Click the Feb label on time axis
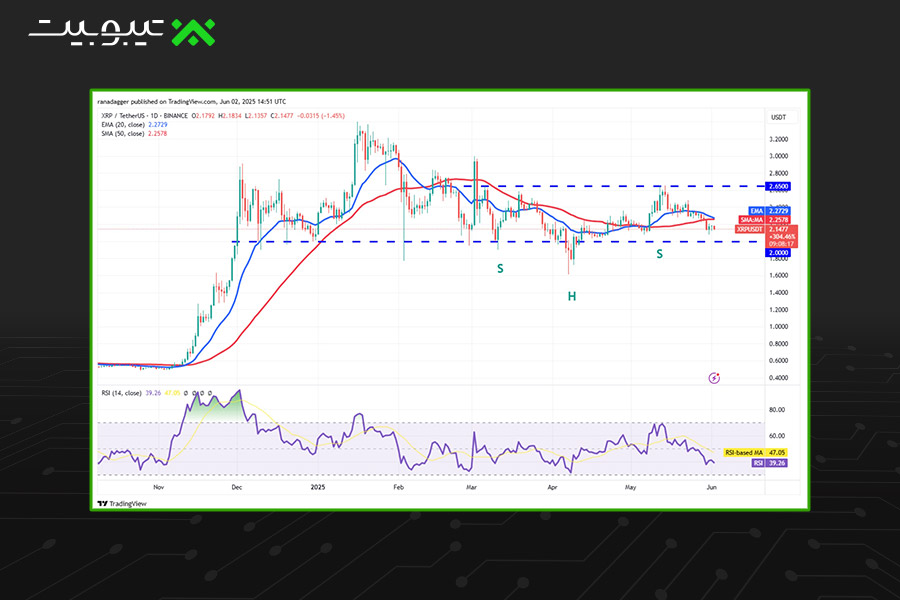Viewport: 900px width, 600px height. tap(398, 487)
